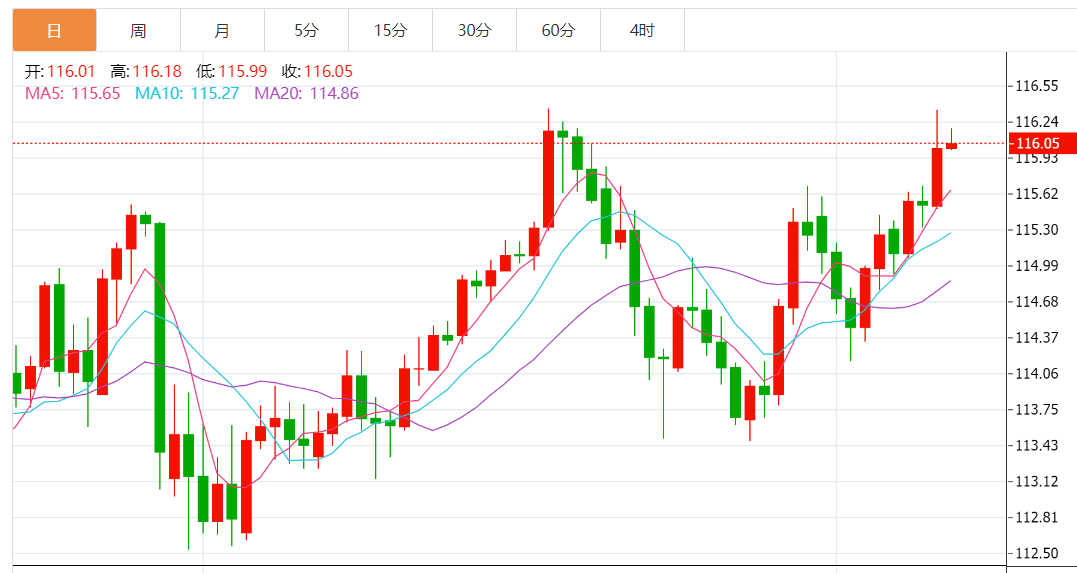Viewport: 1077px width, 573px height.
Task: Open the 60分 chart tab
Action: [x=558, y=30]
